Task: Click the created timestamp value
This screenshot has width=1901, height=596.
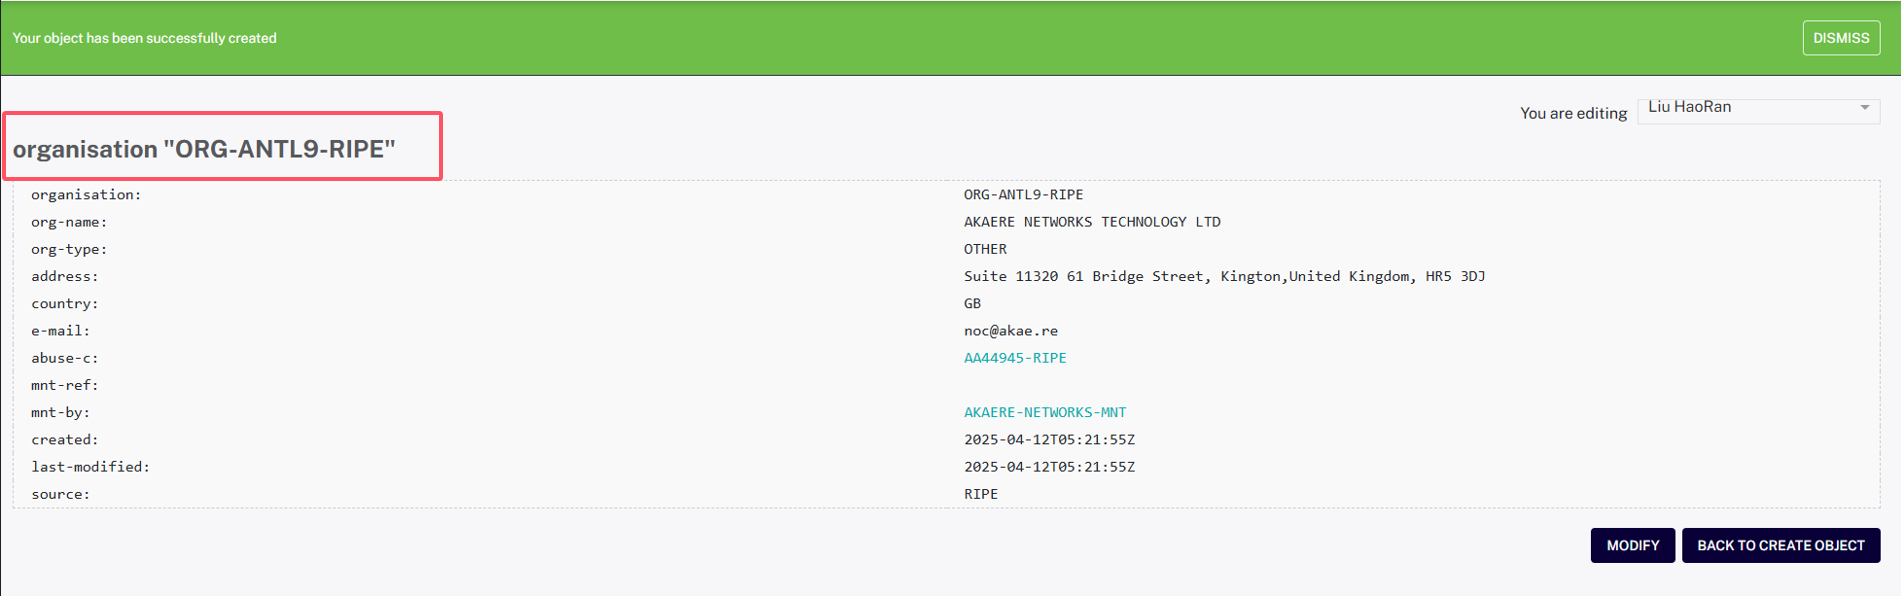Action: (1048, 440)
